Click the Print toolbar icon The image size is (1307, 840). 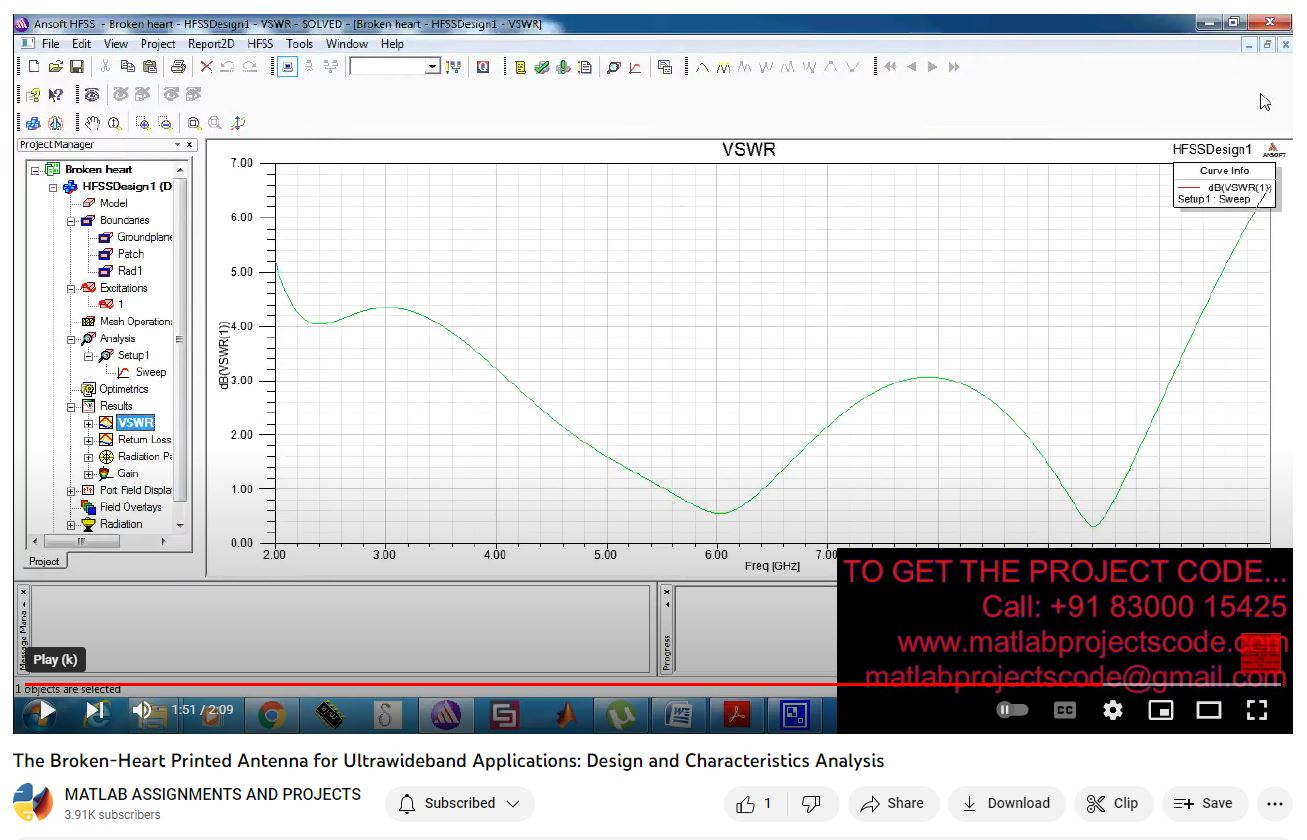(x=178, y=67)
